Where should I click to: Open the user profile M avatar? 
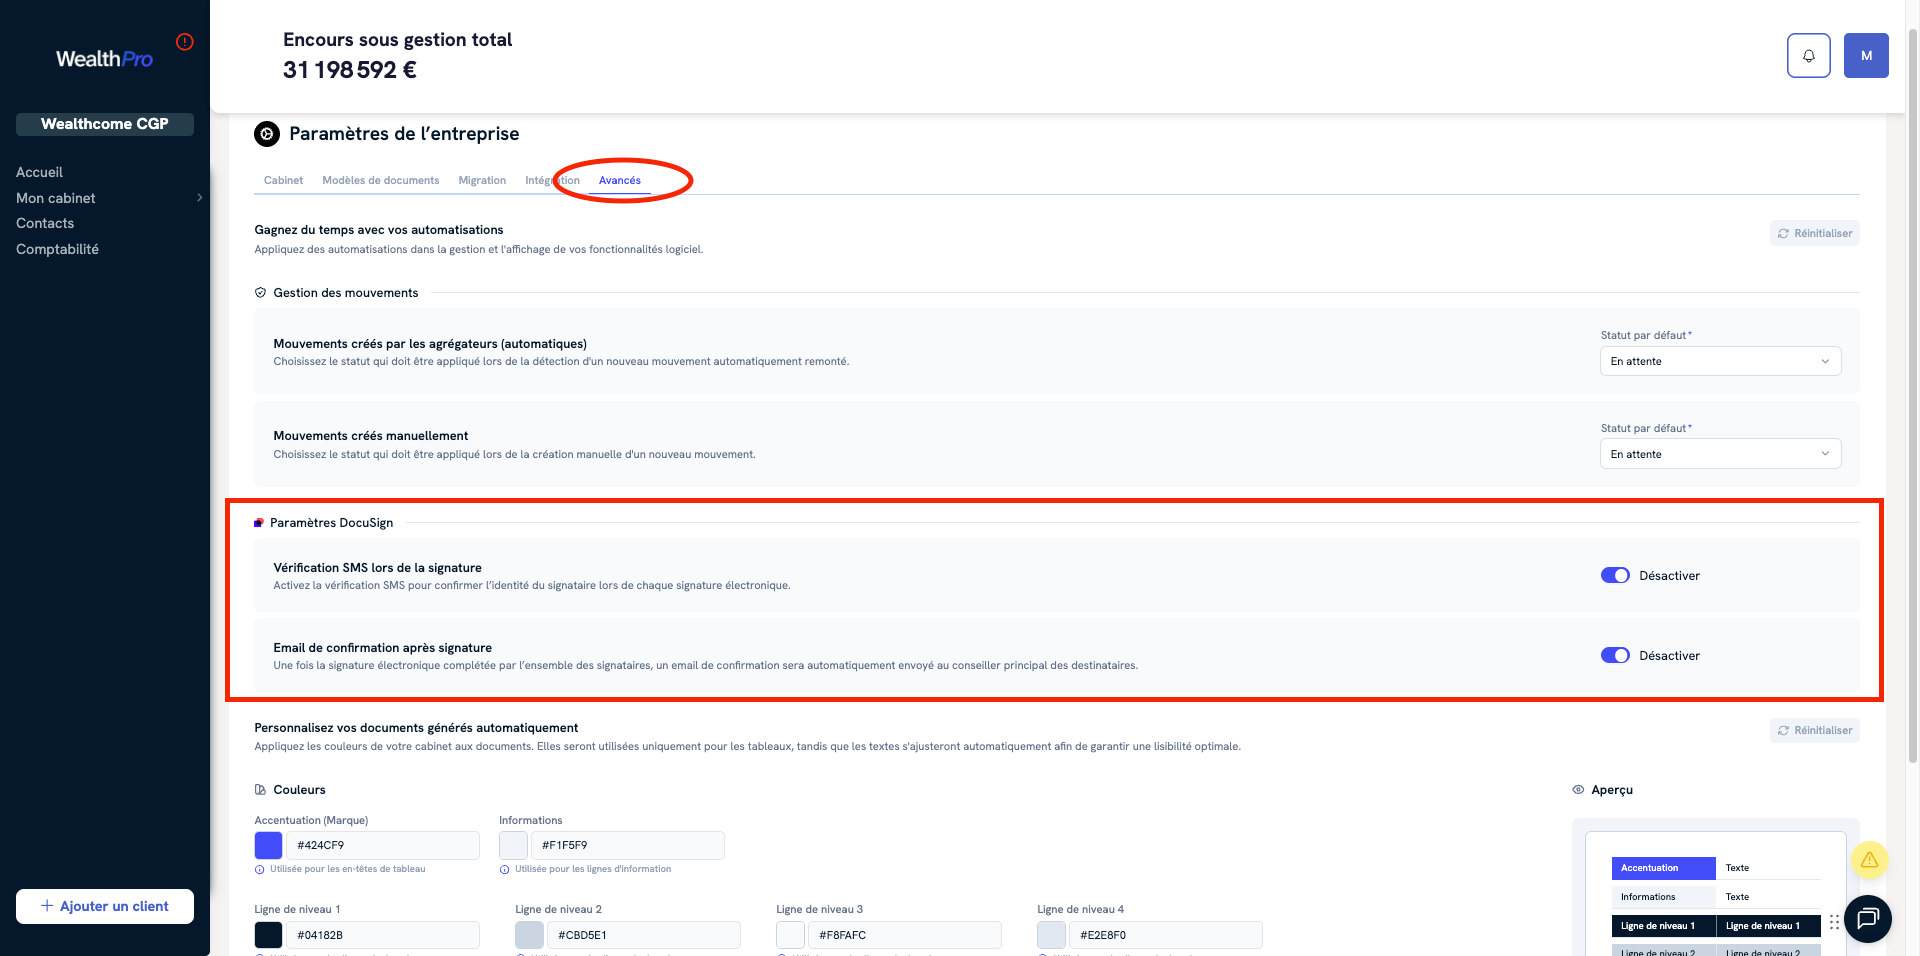[x=1866, y=56]
